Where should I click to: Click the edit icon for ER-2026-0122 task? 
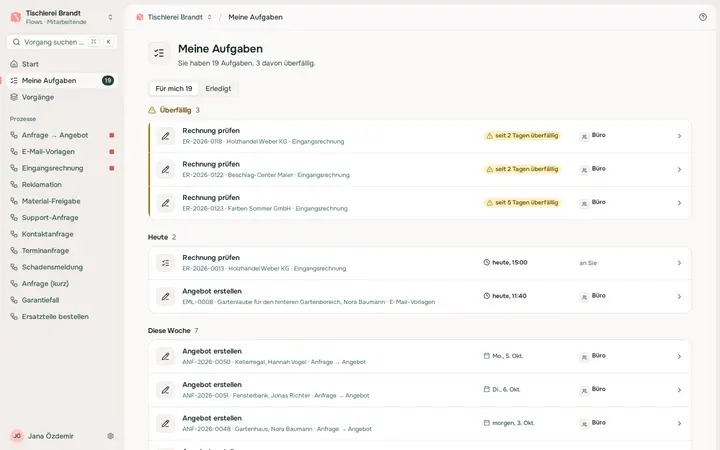(165, 169)
